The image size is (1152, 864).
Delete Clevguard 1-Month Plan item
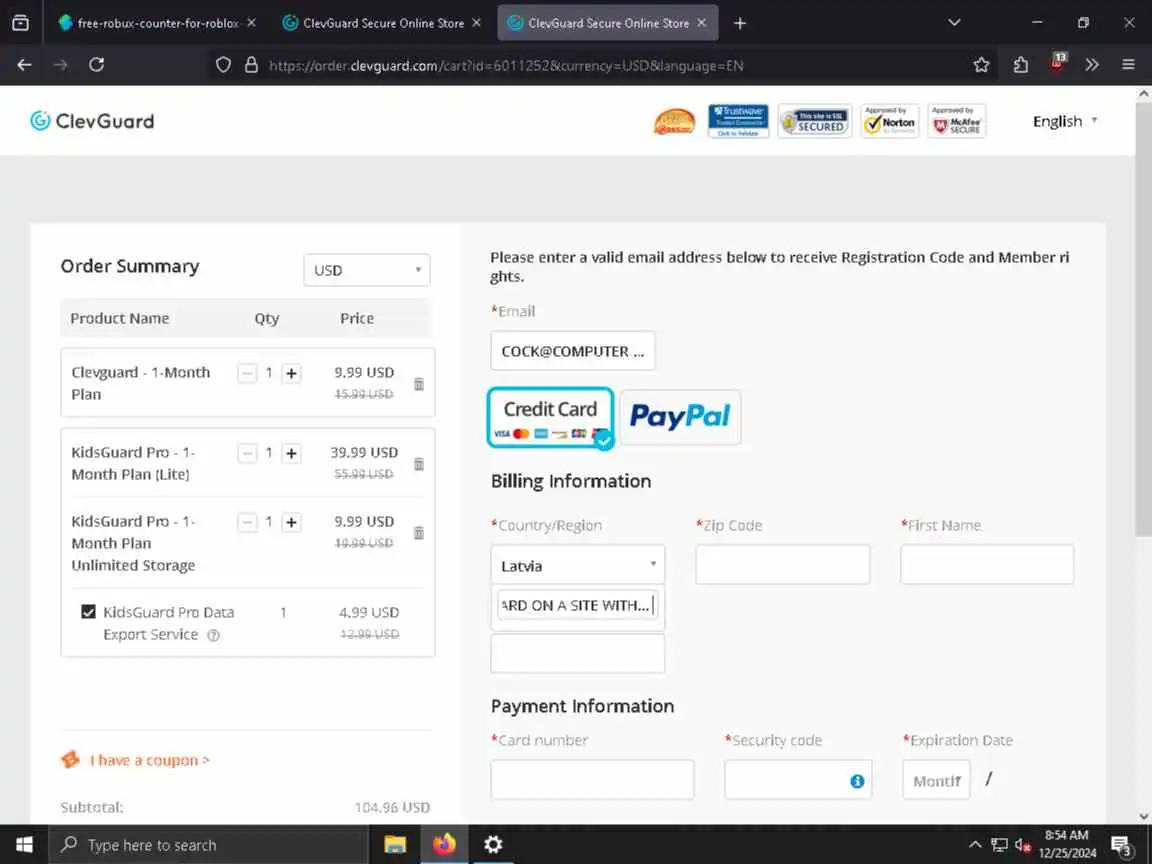coord(419,384)
